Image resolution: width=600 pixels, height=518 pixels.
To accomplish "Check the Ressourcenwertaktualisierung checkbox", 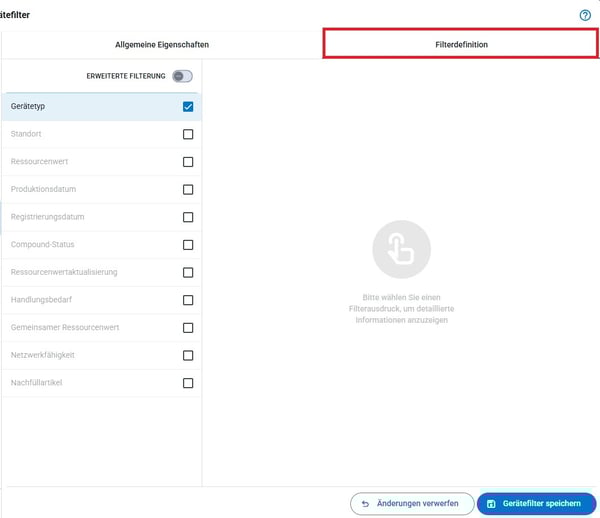I will coord(188,272).
